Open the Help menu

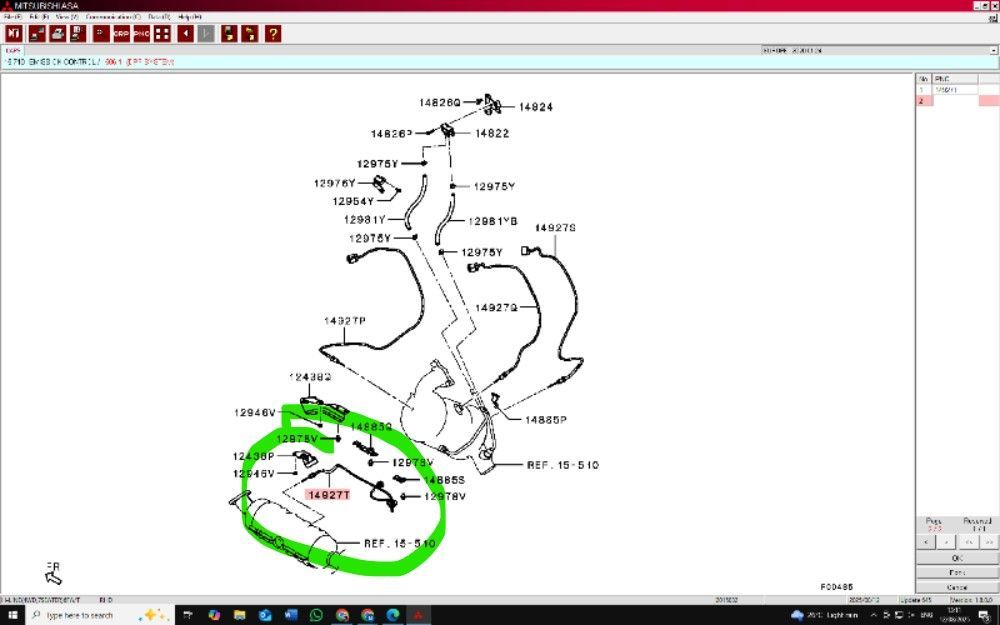click(x=188, y=17)
